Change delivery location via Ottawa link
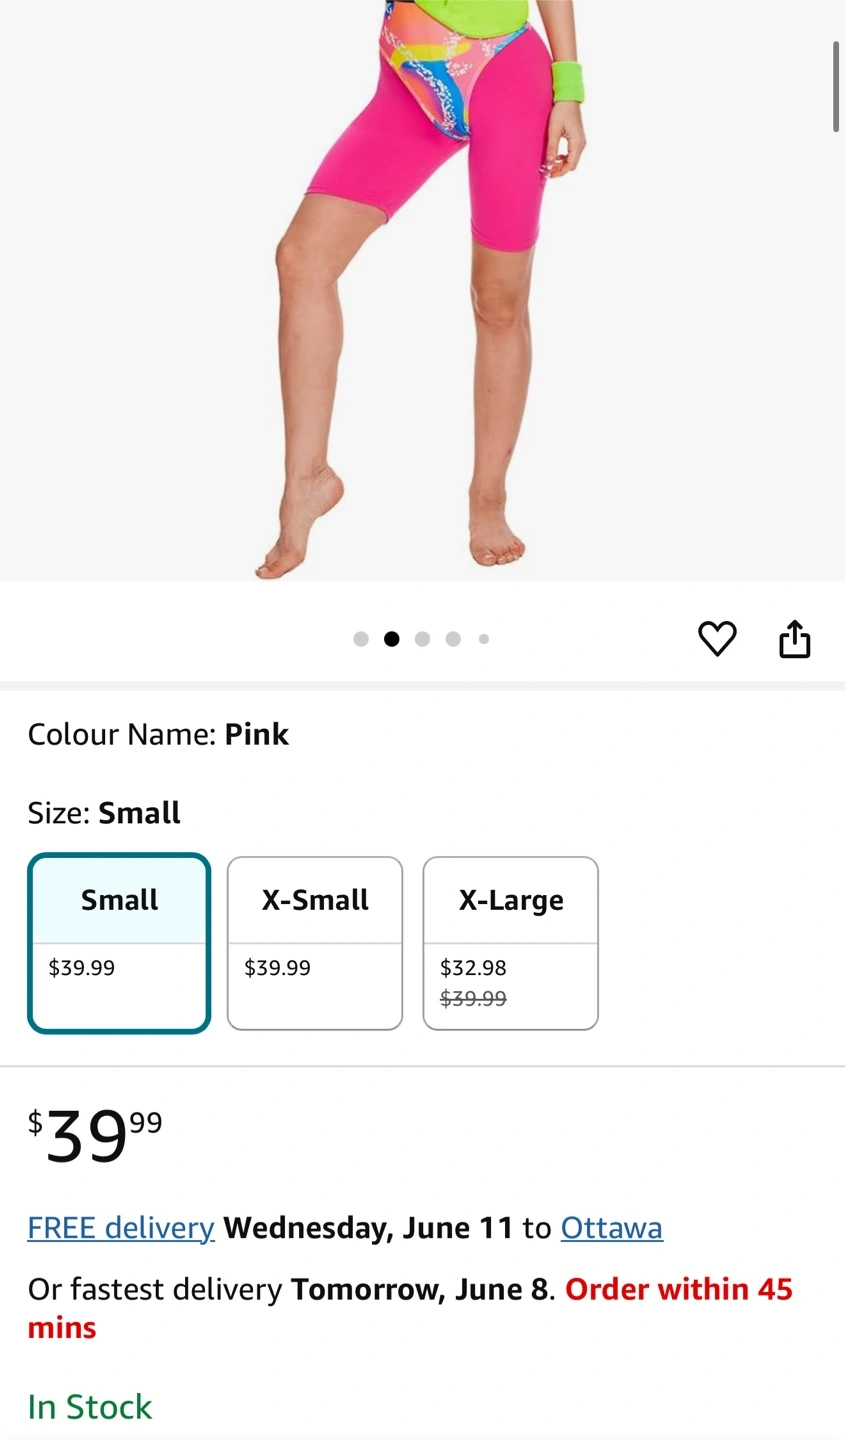845x1440 pixels. click(612, 1228)
